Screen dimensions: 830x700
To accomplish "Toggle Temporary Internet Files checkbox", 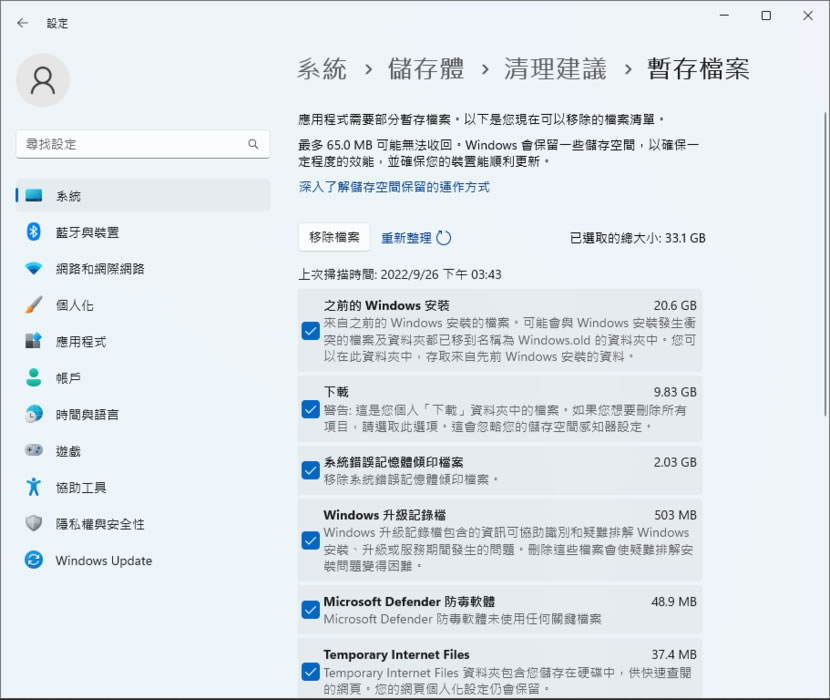I will [x=310, y=672].
